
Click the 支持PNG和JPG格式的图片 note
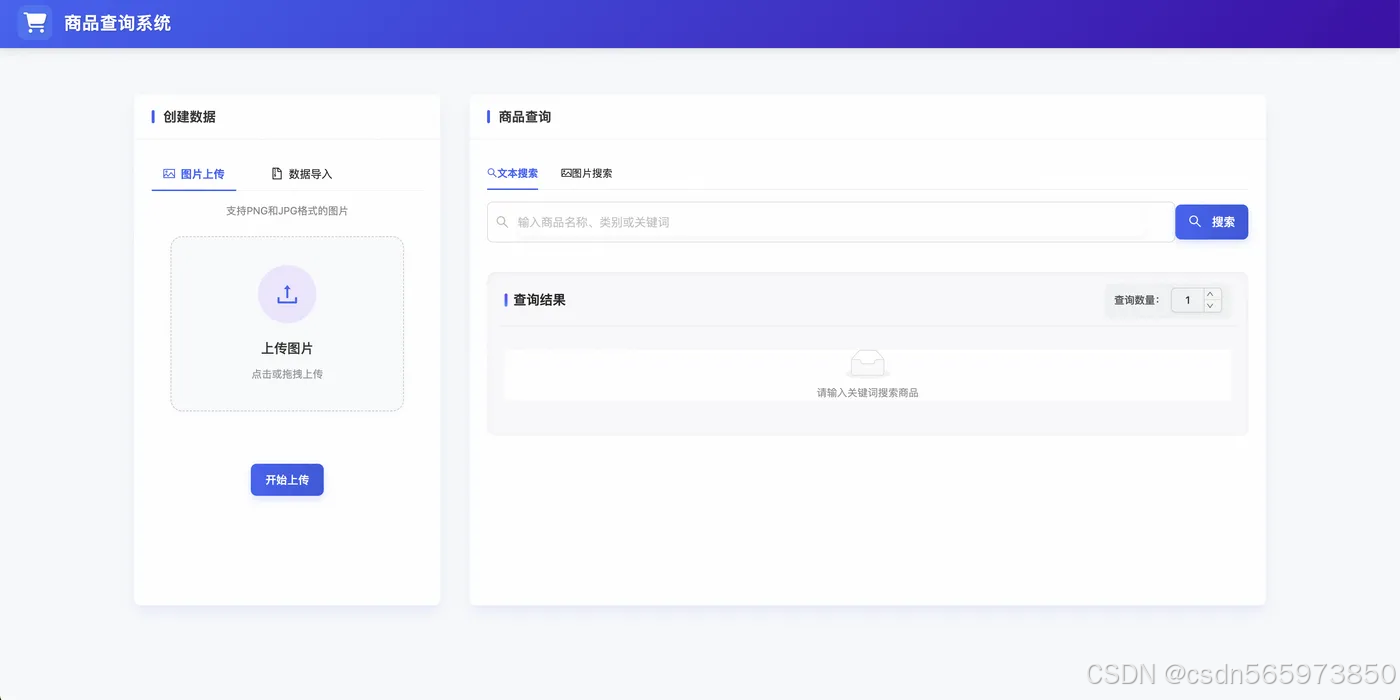(x=287, y=211)
